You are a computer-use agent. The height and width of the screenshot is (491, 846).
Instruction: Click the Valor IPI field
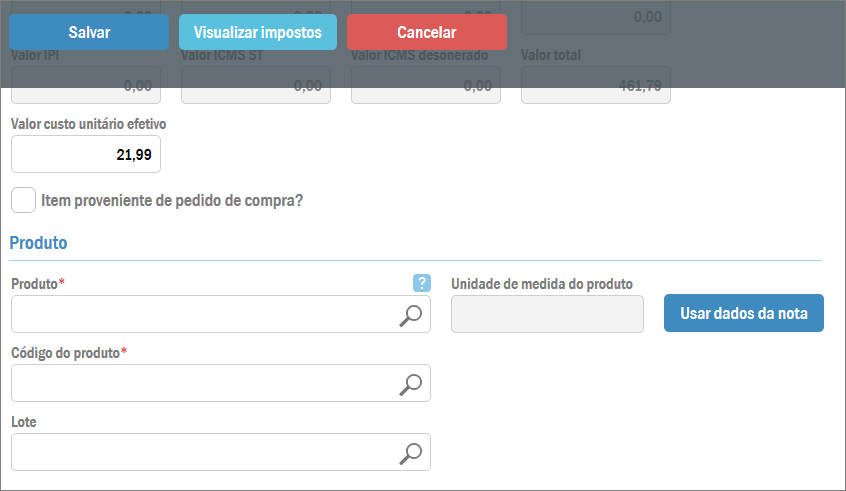[86, 87]
